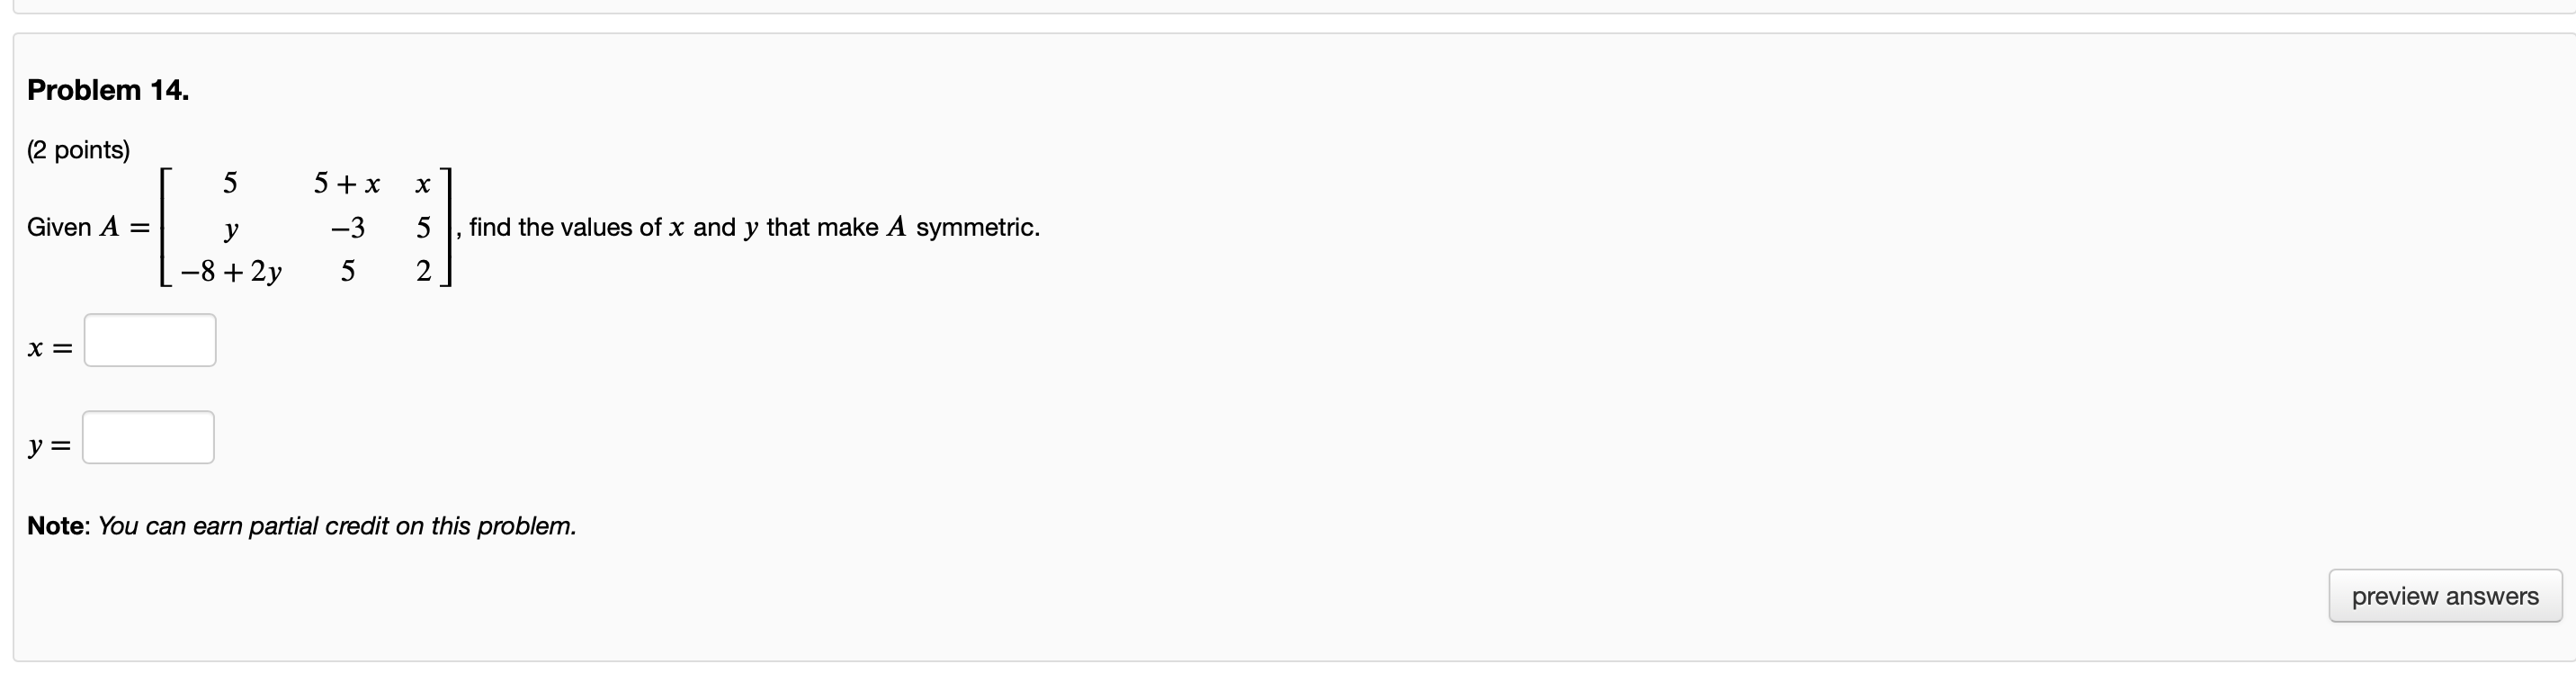Screen dimensions: 2576x691
Task: Click the (2 points) label
Action: [78, 150]
